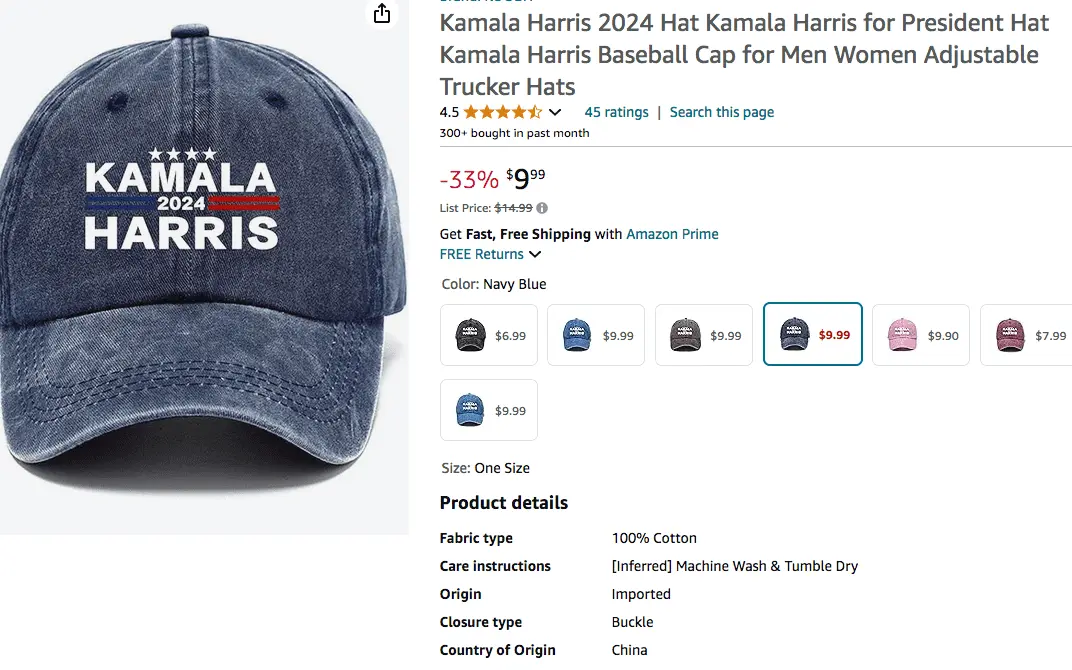This screenshot has width=1072, height=670.
Task: Open the 45 ratings link
Action: click(616, 112)
